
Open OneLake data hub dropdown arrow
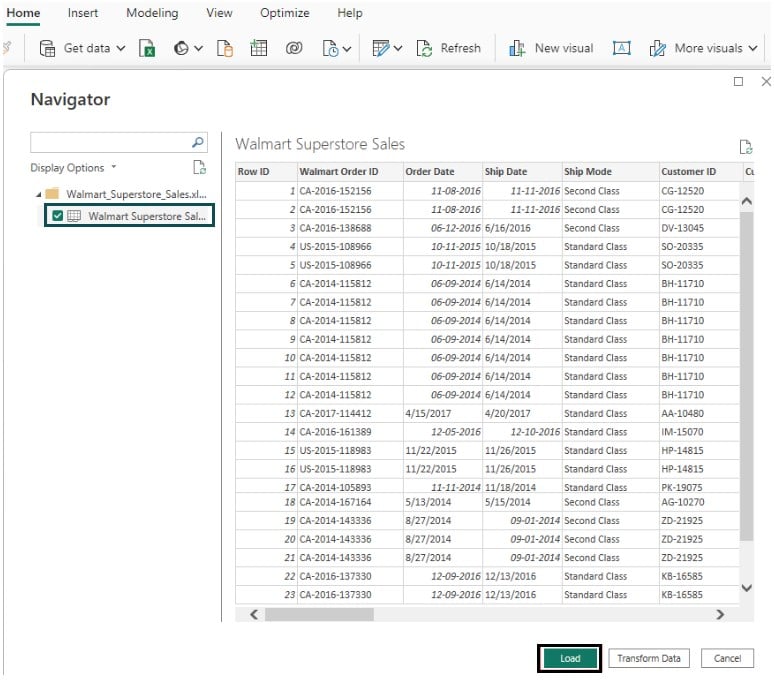pyautogui.click(x=198, y=48)
